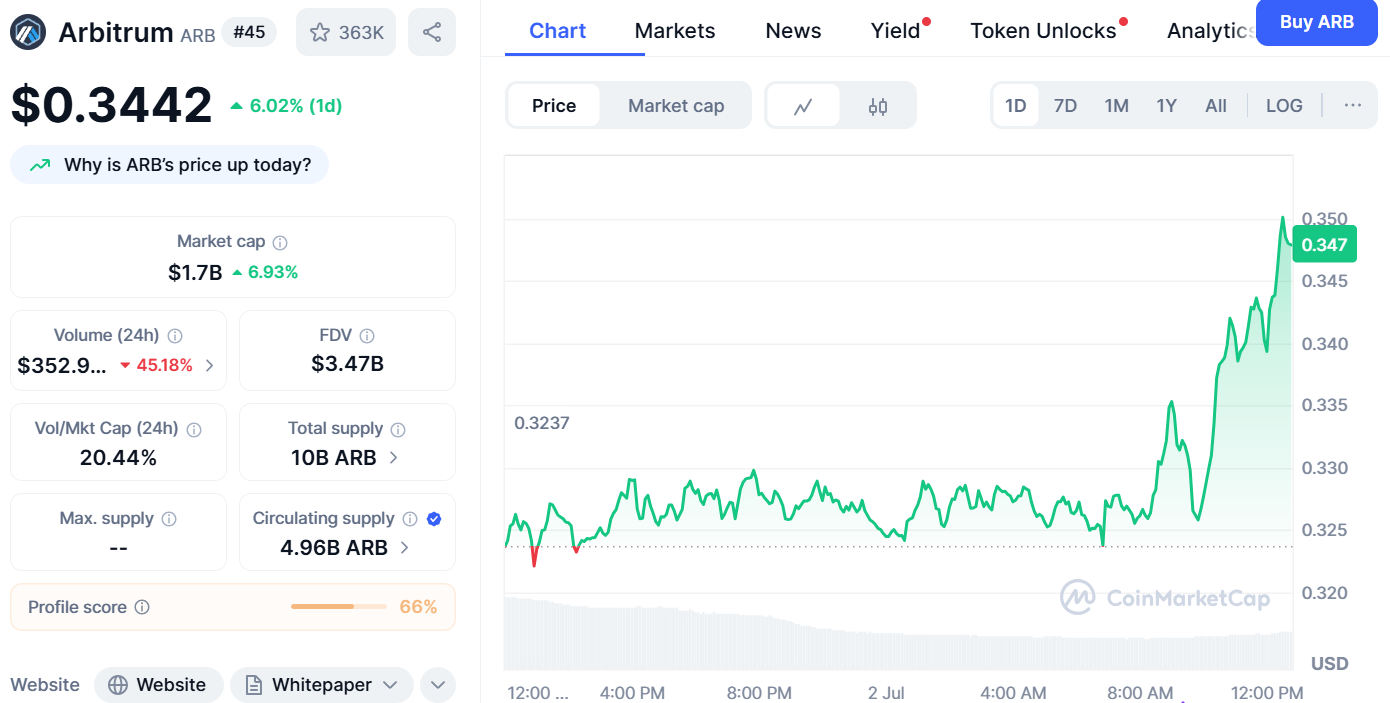Open the share icon button

432,32
